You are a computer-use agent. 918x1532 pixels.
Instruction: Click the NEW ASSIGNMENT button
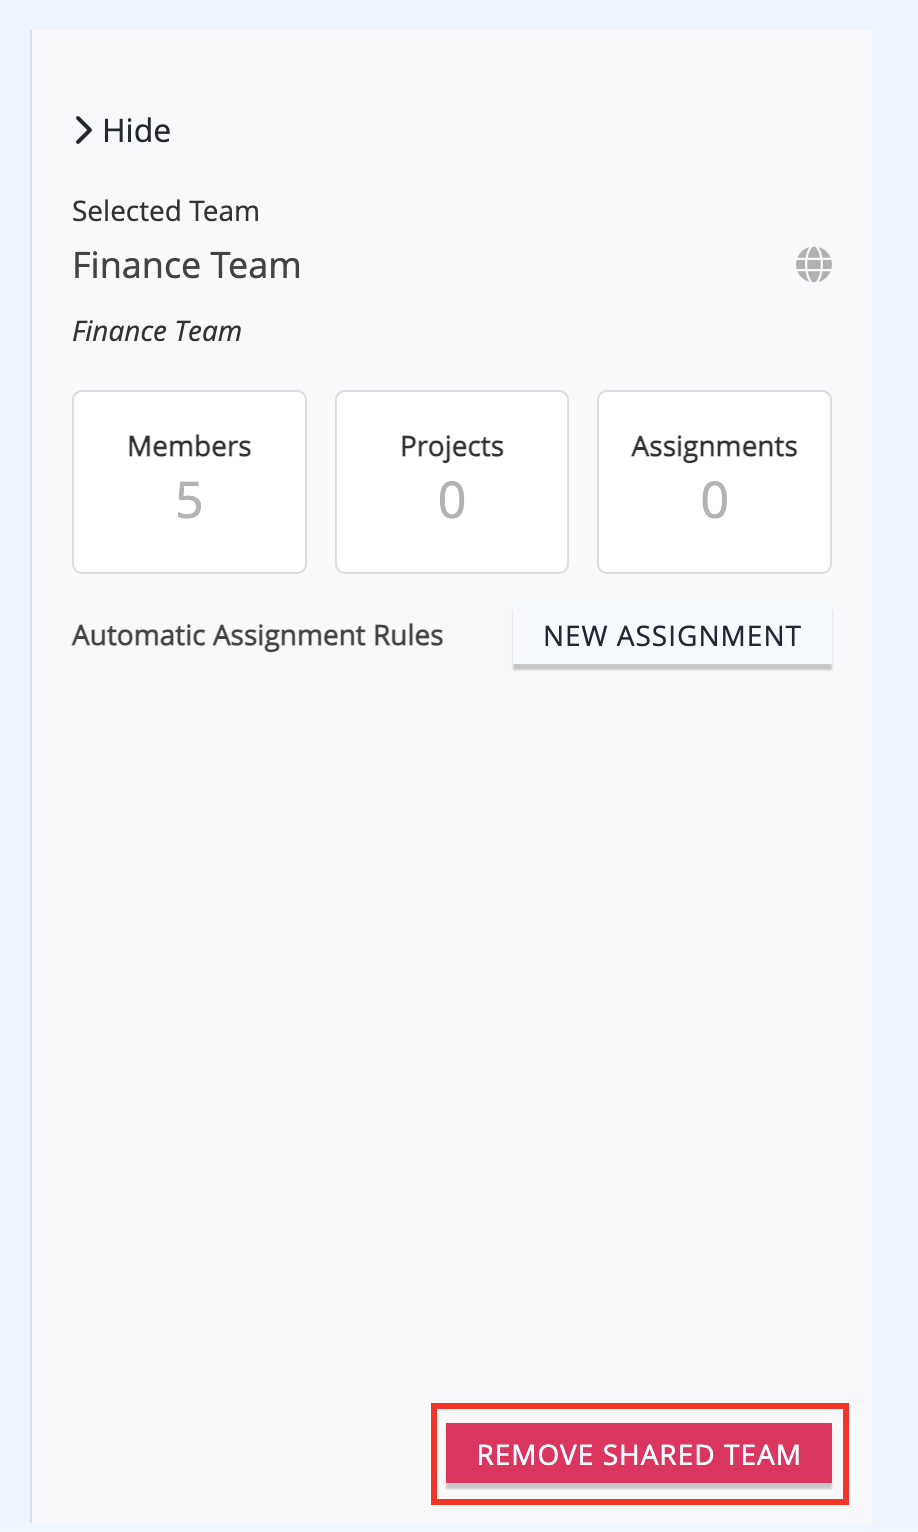[x=672, y=636]
